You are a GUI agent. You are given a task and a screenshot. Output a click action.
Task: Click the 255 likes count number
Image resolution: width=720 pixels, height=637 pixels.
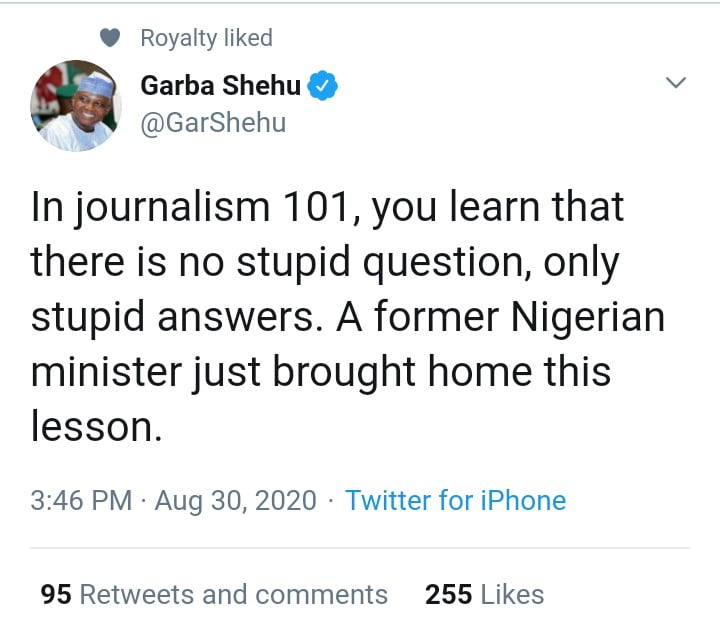448,594
